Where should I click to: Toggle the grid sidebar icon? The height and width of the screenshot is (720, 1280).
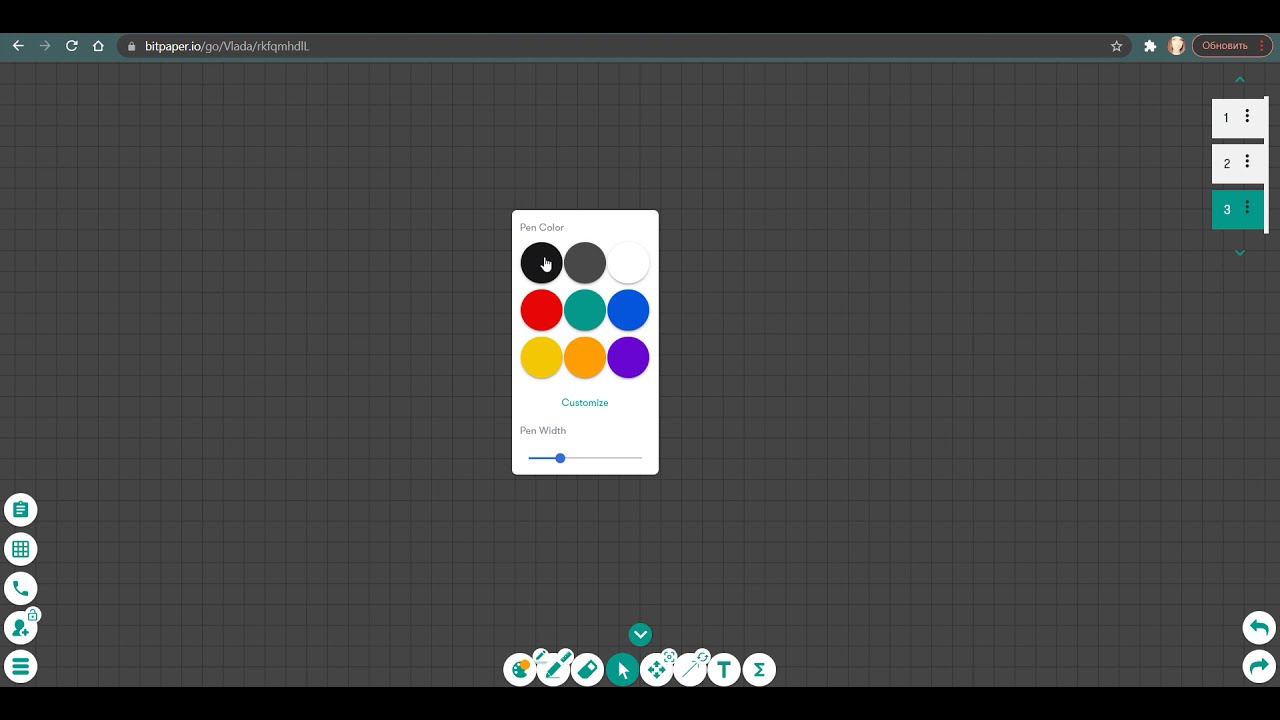[x=20, y=549]
